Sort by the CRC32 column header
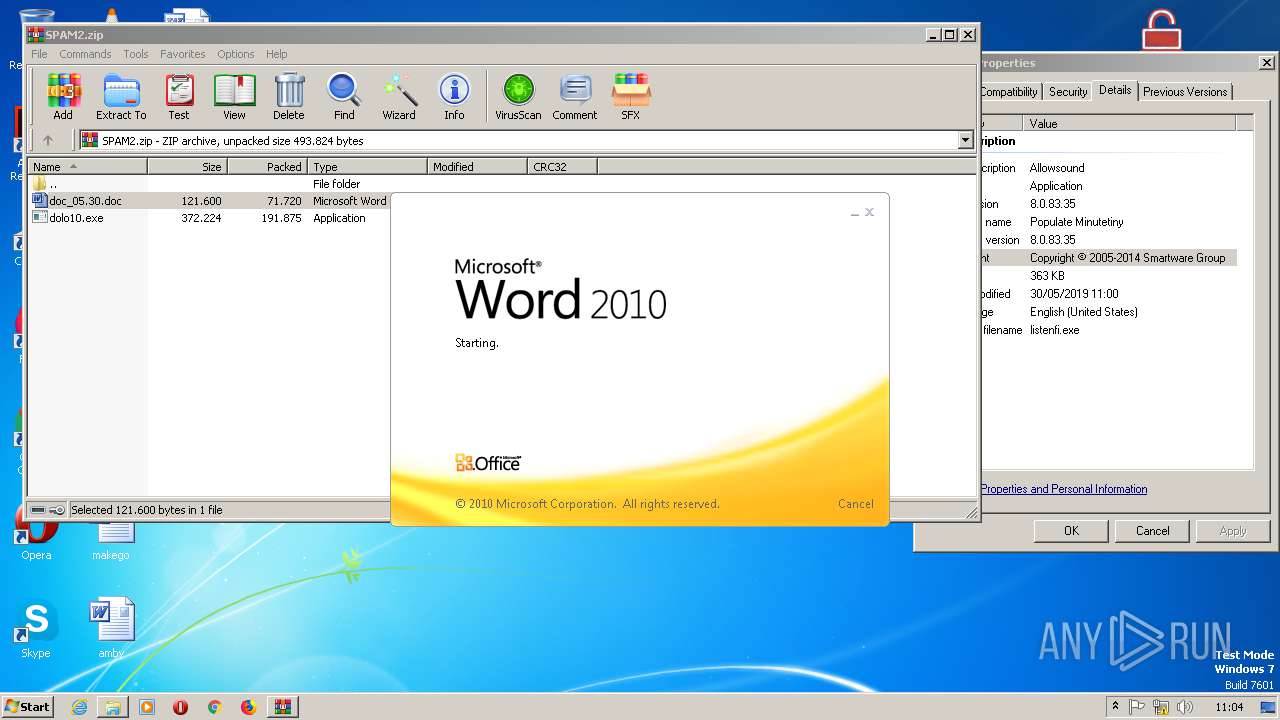The height and width of the screenshot is (720, 1280). click(562, 167)
